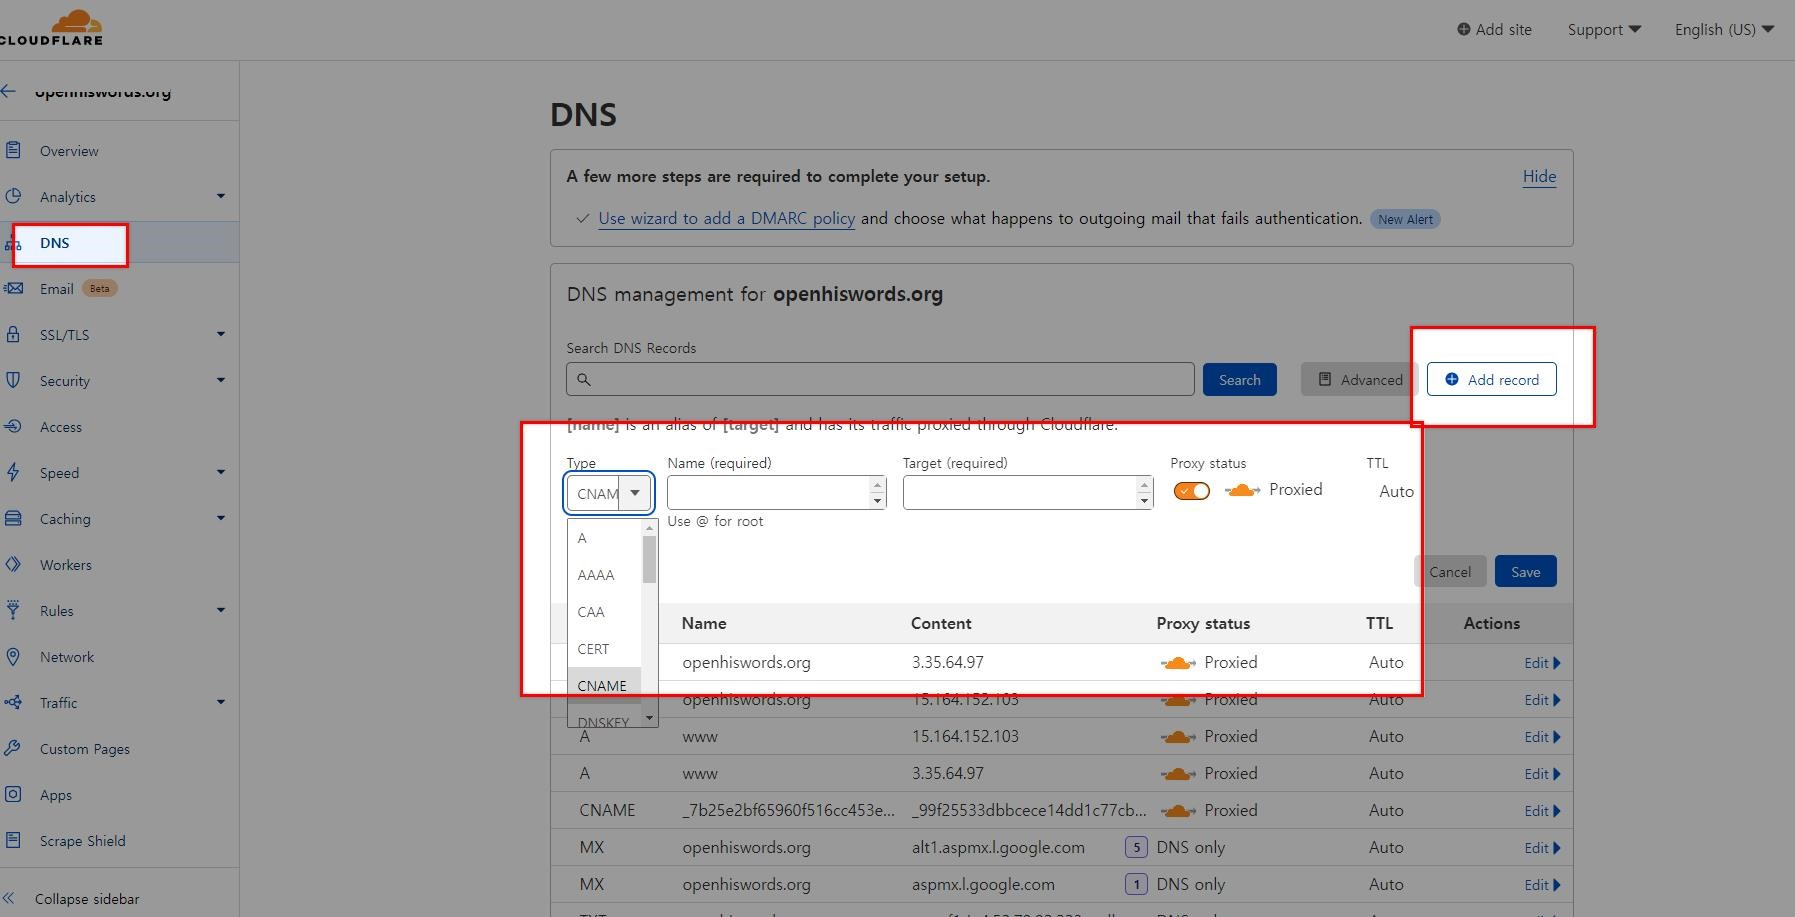
Task: Expand the Caching submenu
Action: pos(221,518)
